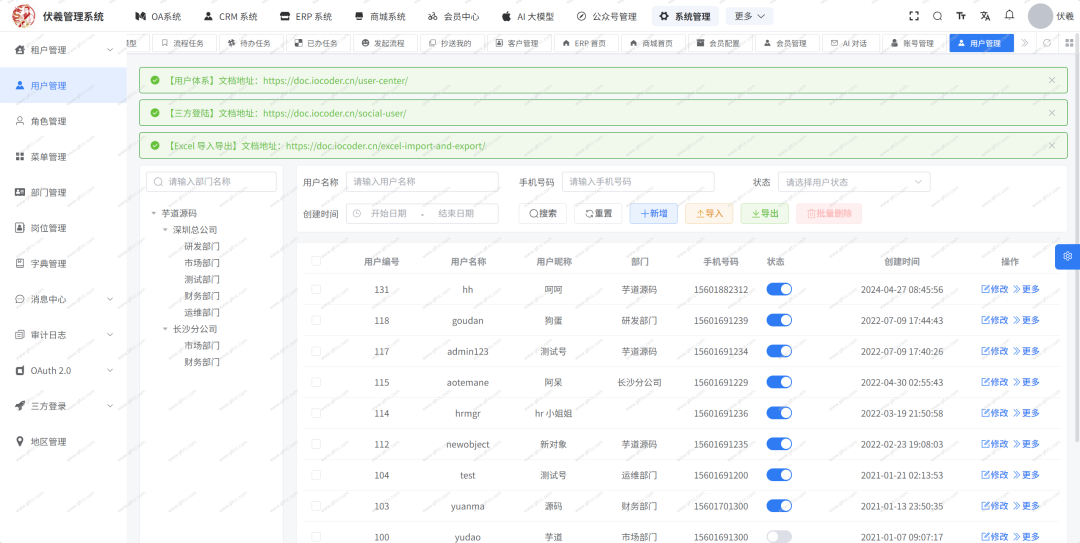Viewport: 1080px width, 543px height.
Task: Toggle status switch for user yuanma
Action: 779,506
